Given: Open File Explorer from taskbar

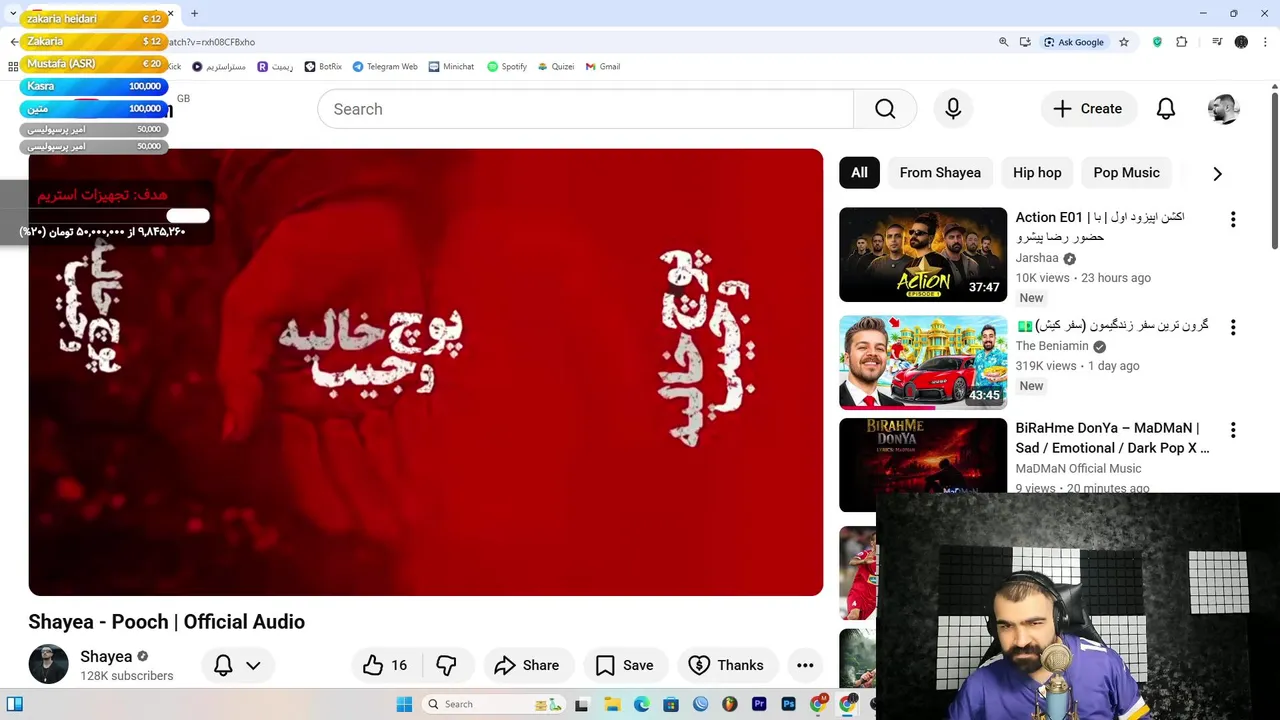Looking at the screenshot, I should pyautogui.click(x=612, y=704).
